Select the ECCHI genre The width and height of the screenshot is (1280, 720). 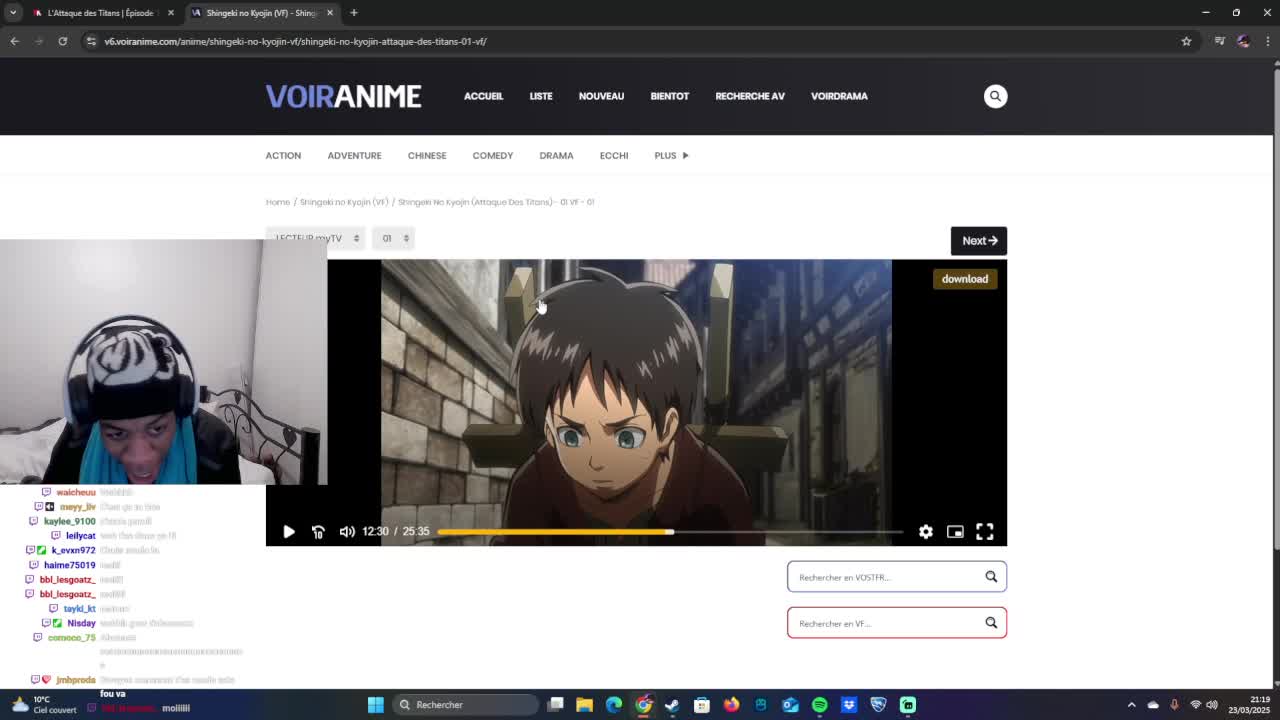point(614,155)
